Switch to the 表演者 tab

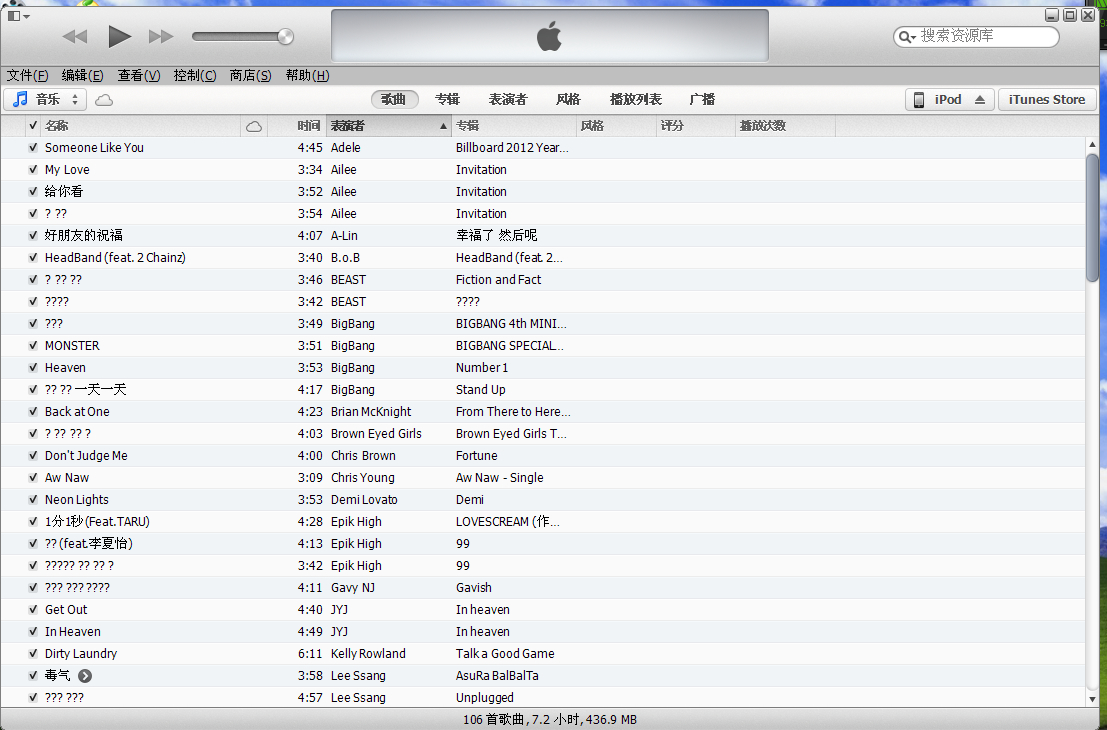pos(508,100)
